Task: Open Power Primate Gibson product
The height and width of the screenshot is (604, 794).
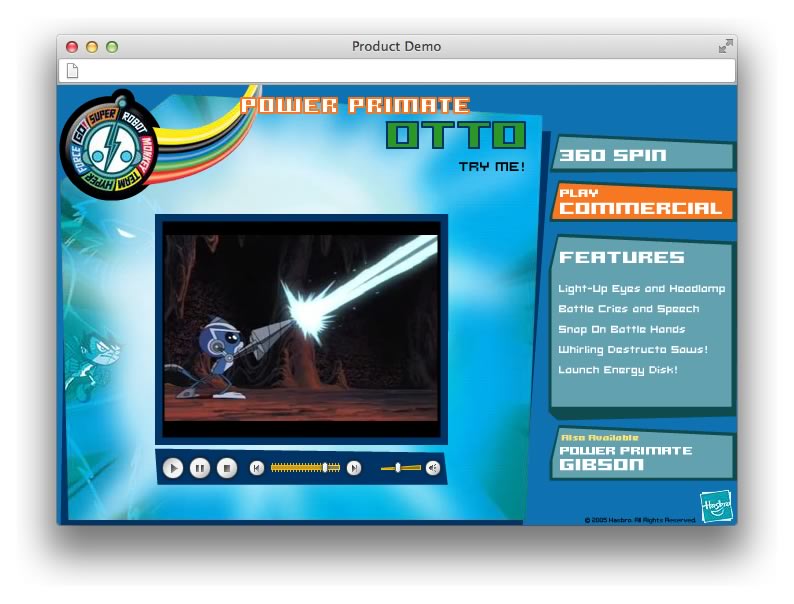Action: click(x=643, y=455)
